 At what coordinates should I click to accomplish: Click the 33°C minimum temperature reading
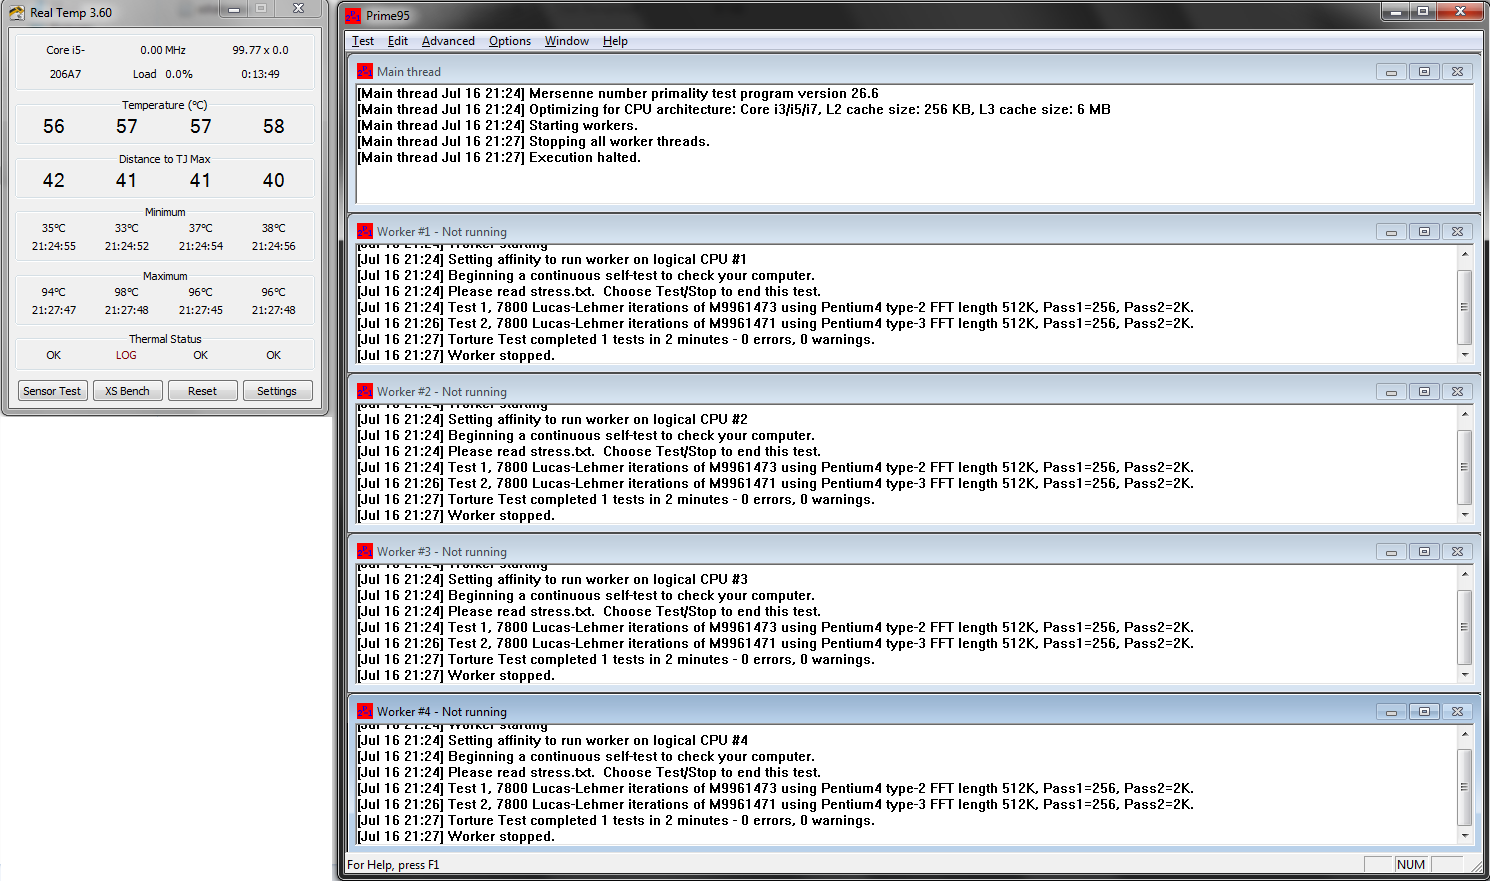127,228
